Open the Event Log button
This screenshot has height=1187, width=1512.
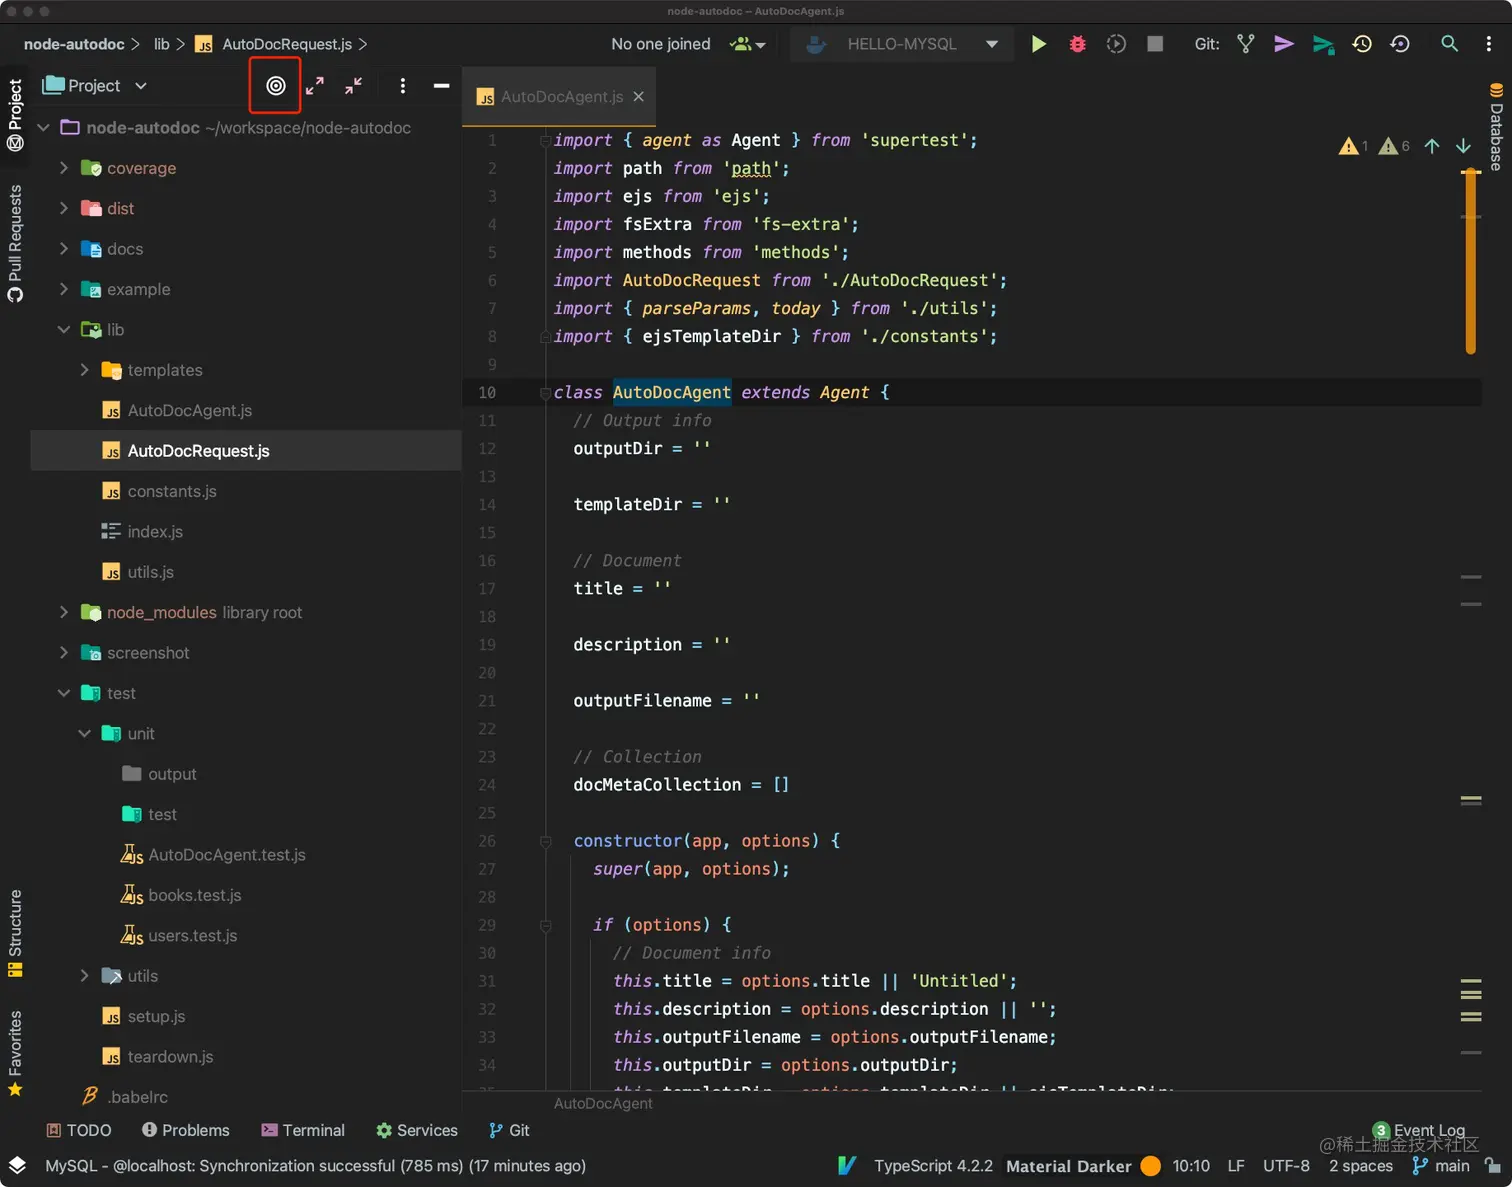point(1420,1130)
